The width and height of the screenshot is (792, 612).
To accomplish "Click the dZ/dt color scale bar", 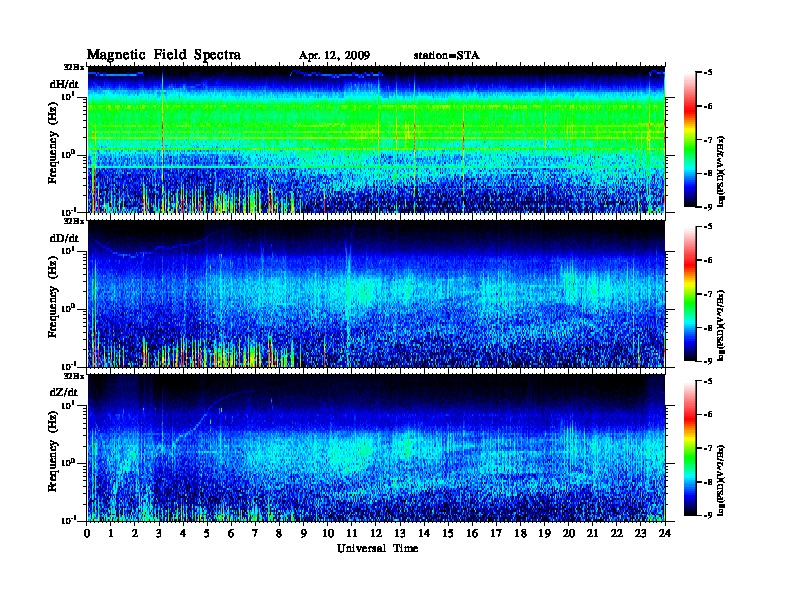I will (x=690, y=448).
